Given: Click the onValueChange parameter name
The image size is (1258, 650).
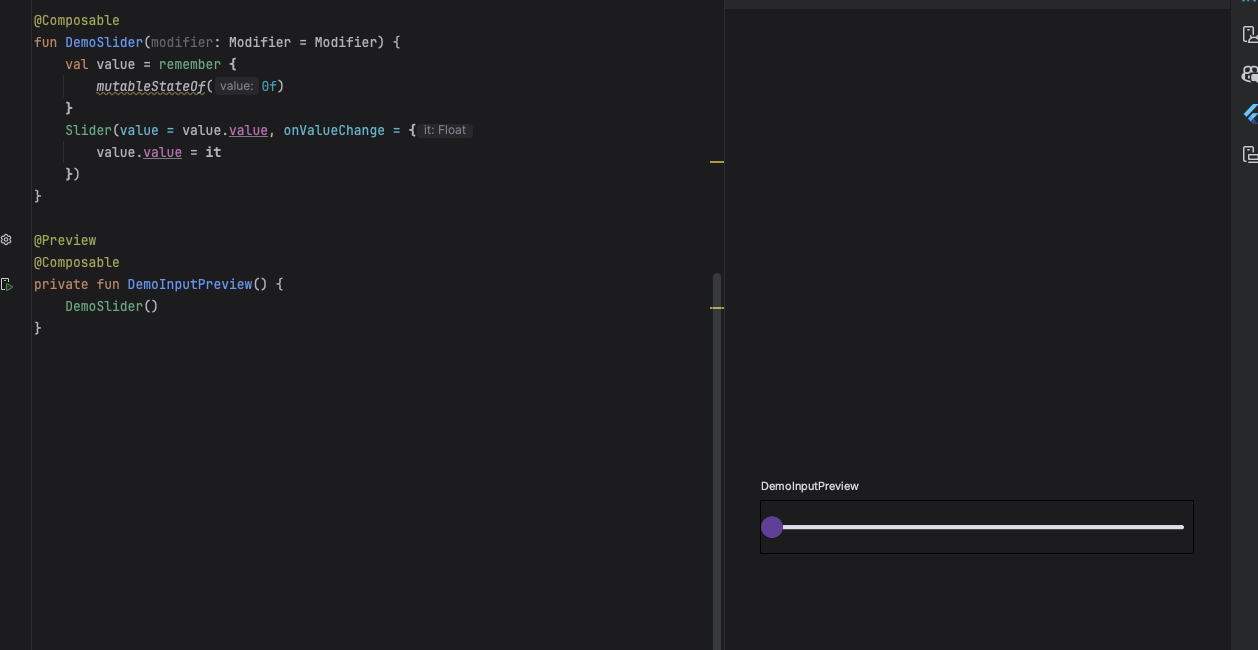Looking at the screenshot, I should (333, 130).
